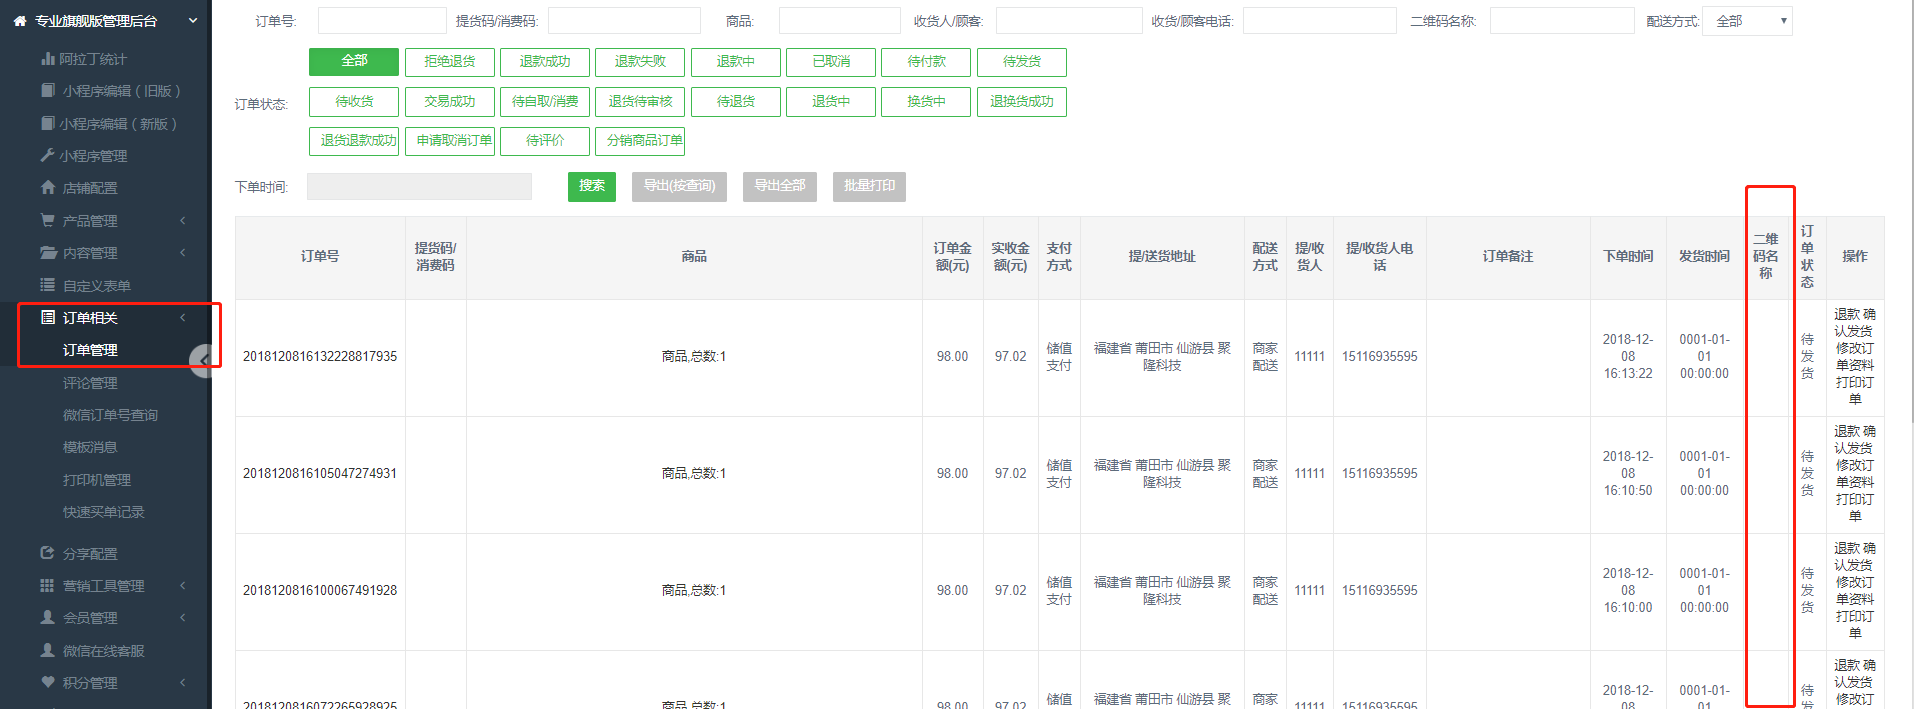Viewport: 1919px width, 709px height.
Task: Click the 下单时间 date range field
Action: coord(419,187)
